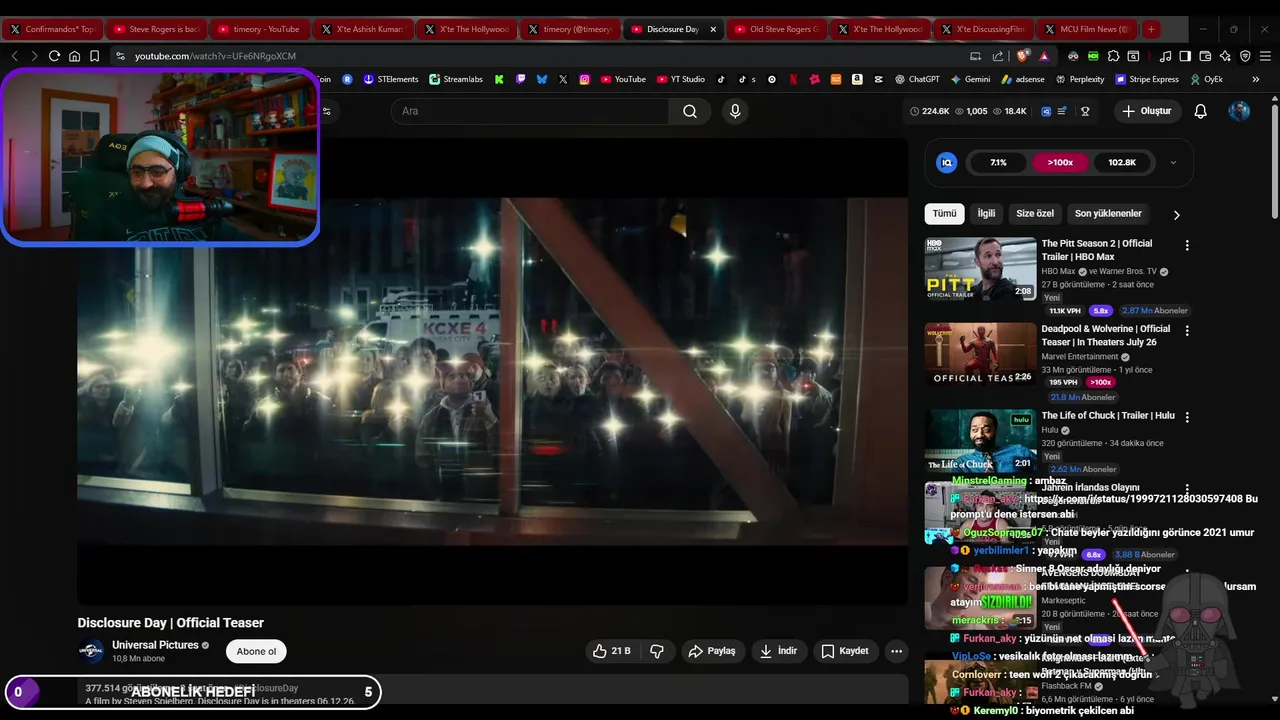
Task: Open the Instagram bookmark icon
Action: [x=584, y=79]
